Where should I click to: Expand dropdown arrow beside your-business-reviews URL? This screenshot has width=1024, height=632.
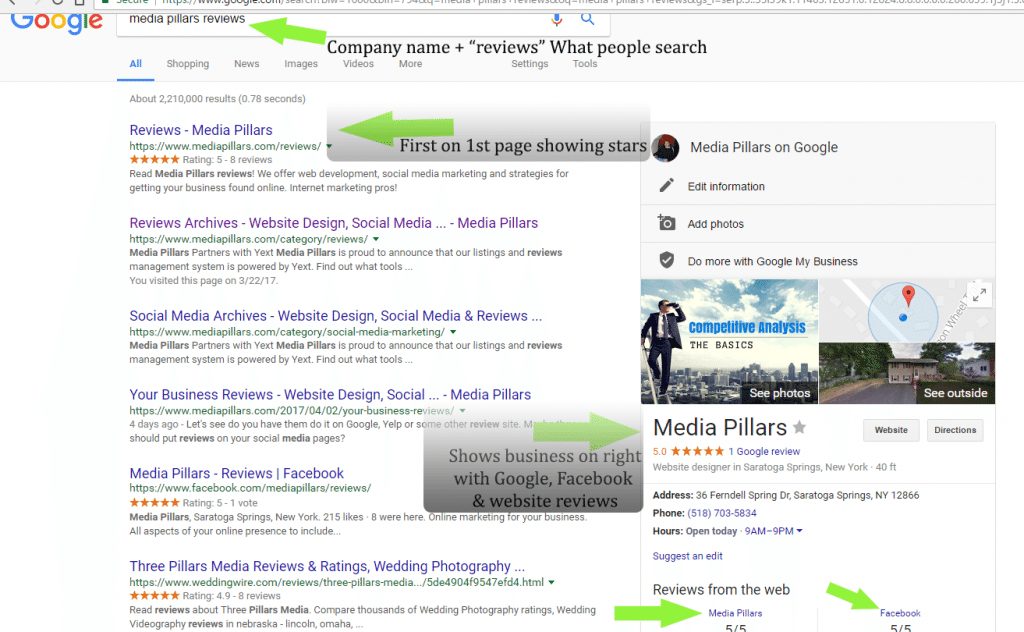(462, 411)
